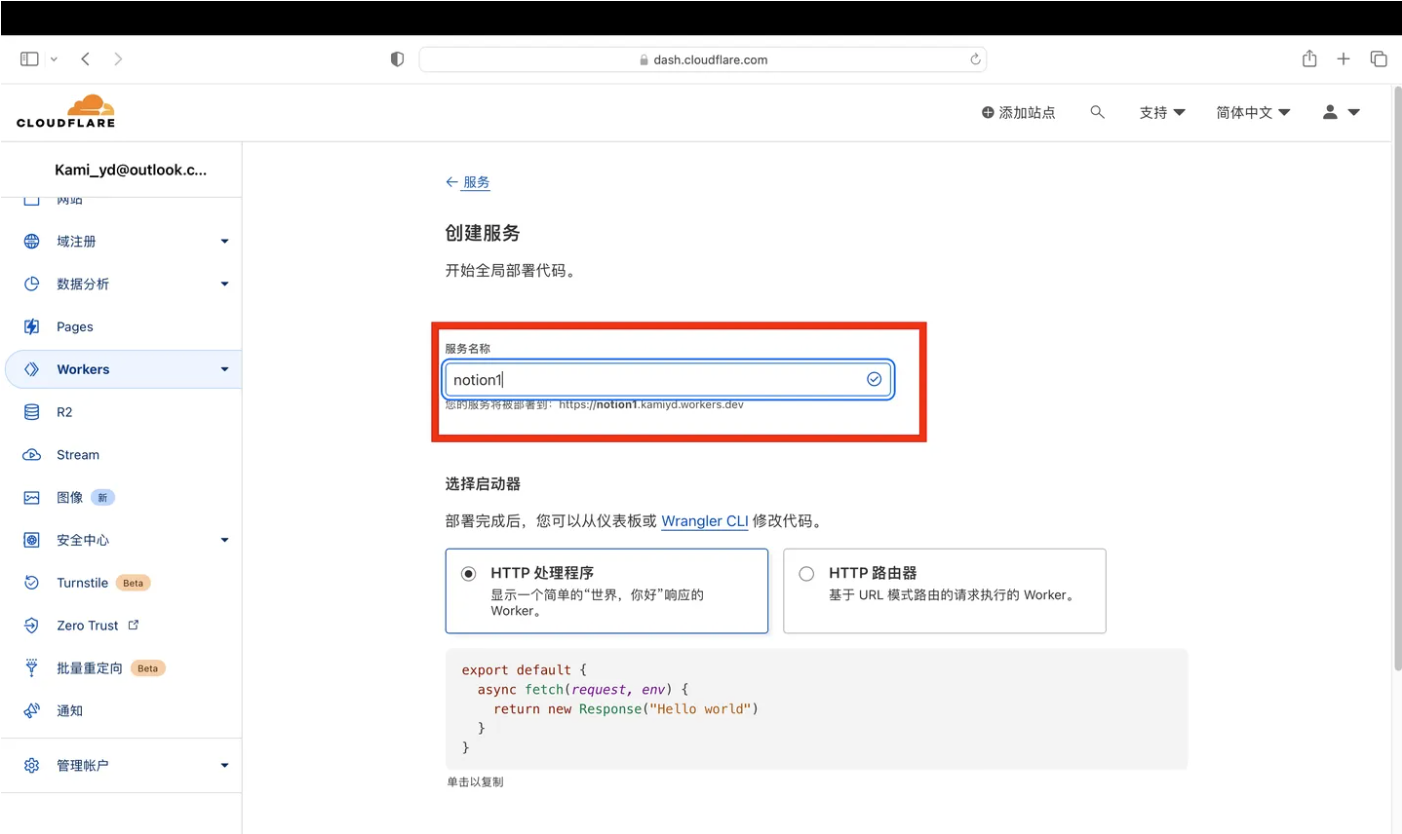Open Zero Trust in the sidebar
1402x834 pixels.
coord(87,626)
